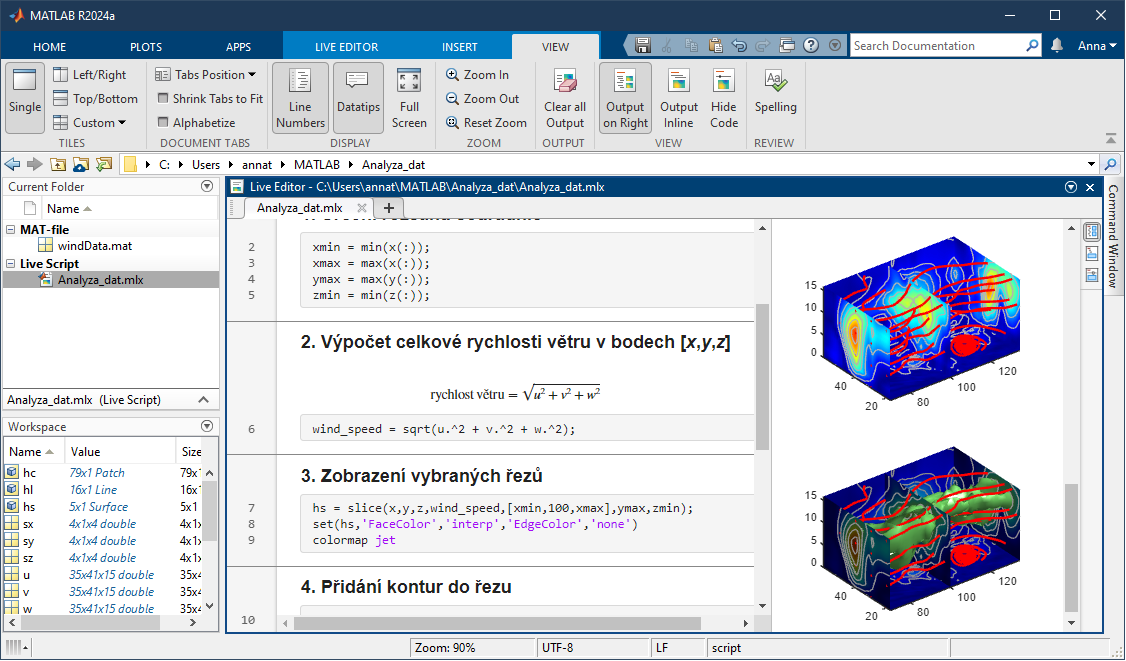Collapse the MAT-file group

tap(11, 230)
